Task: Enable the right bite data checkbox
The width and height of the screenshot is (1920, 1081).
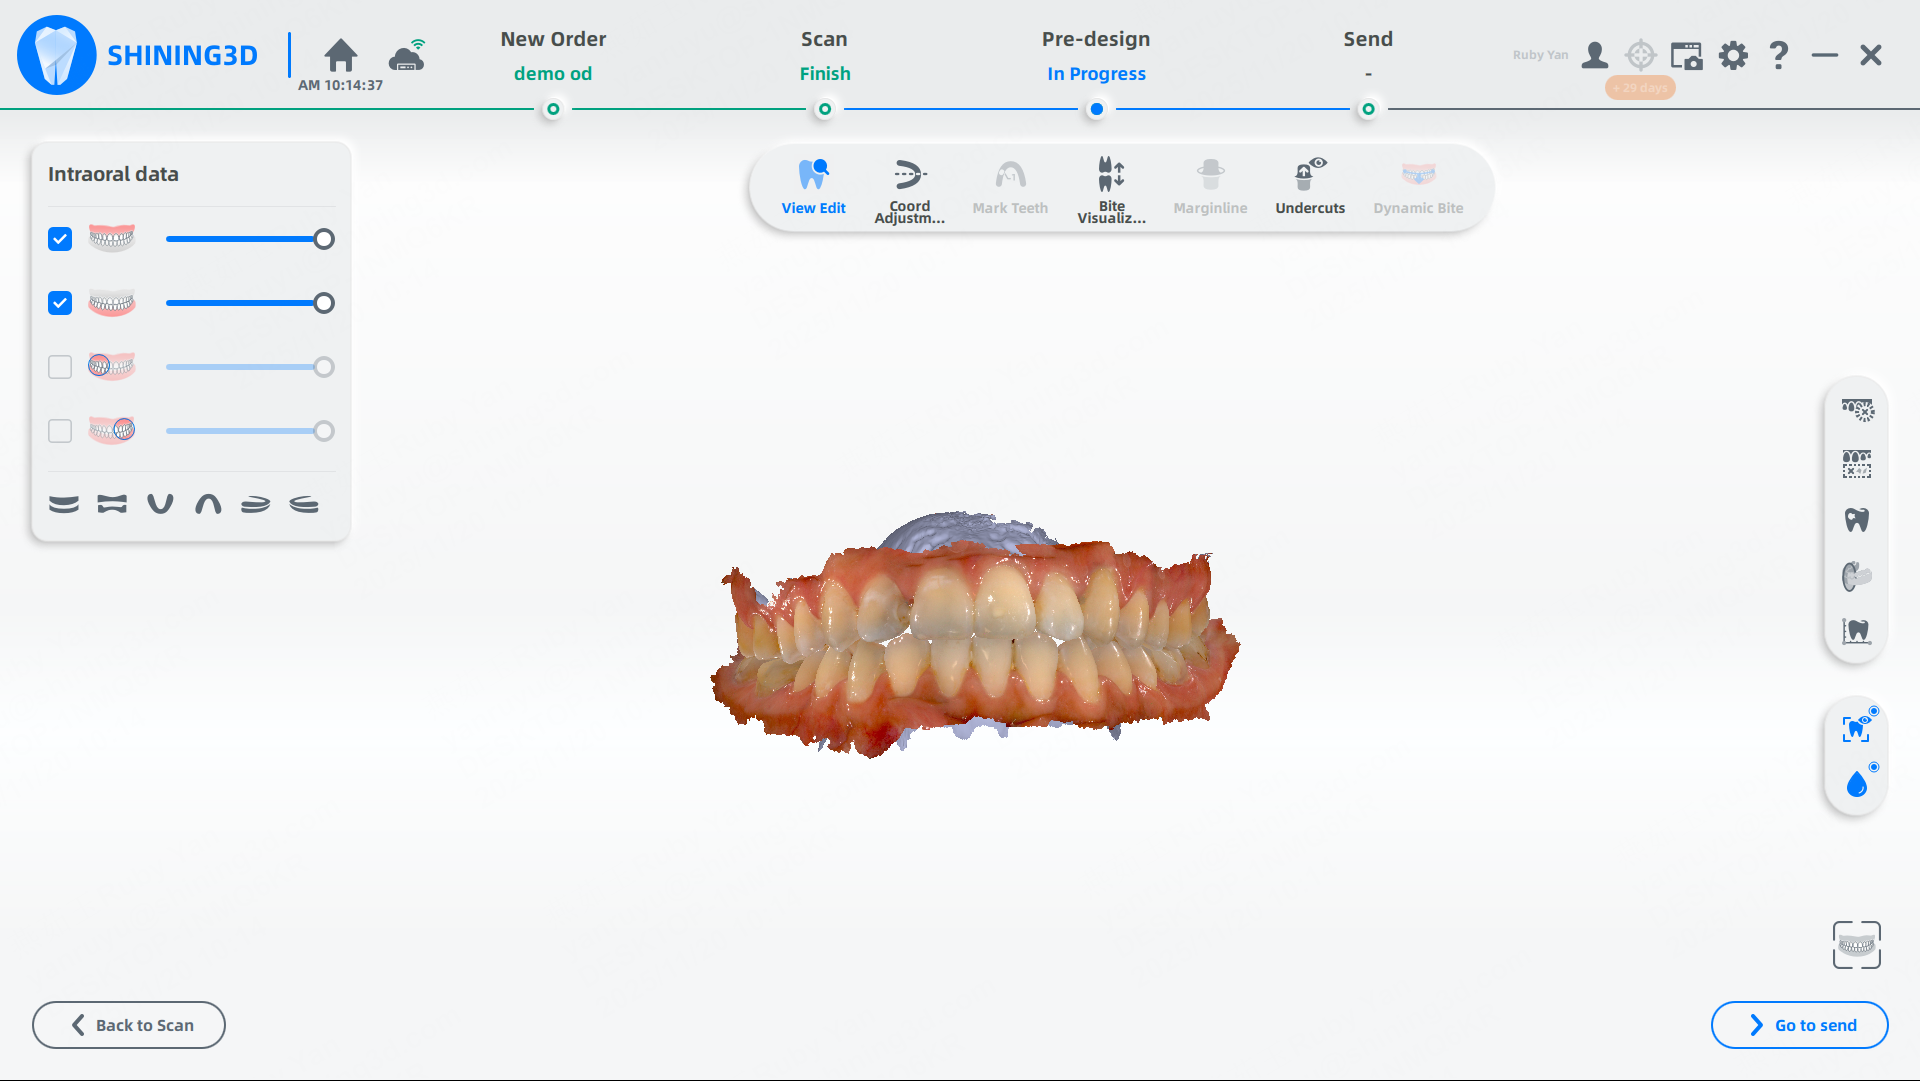Action: [x=60, y=431]
